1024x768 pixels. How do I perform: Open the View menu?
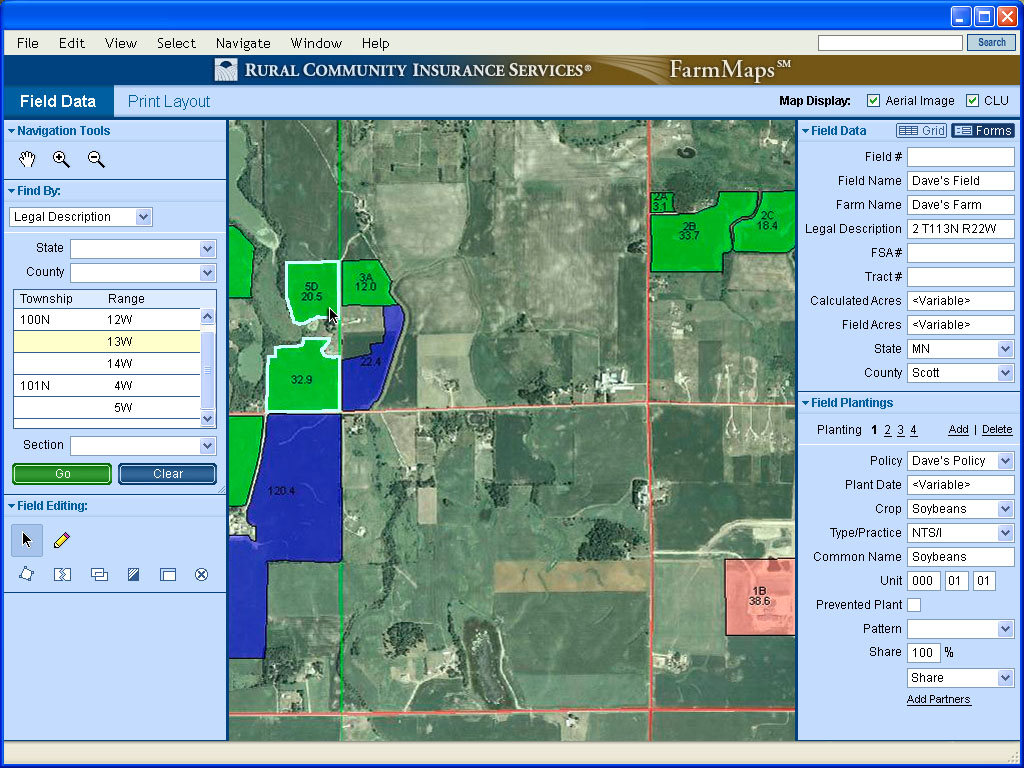click(x=121, y=43)
